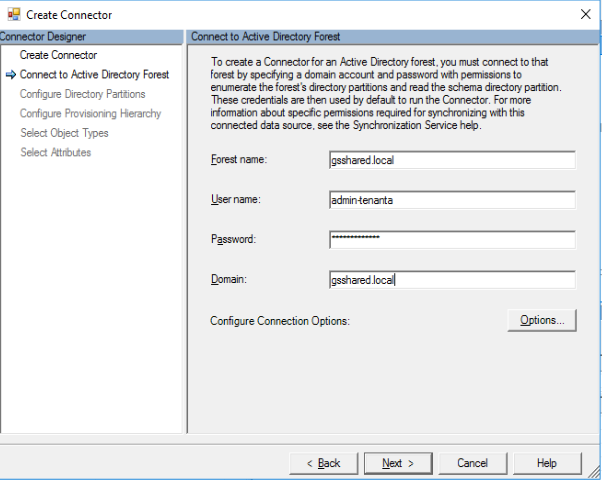This screenshot has height=480, width=602.
Task: Go to Select Attributes step
Action: (x=55, y=152)
